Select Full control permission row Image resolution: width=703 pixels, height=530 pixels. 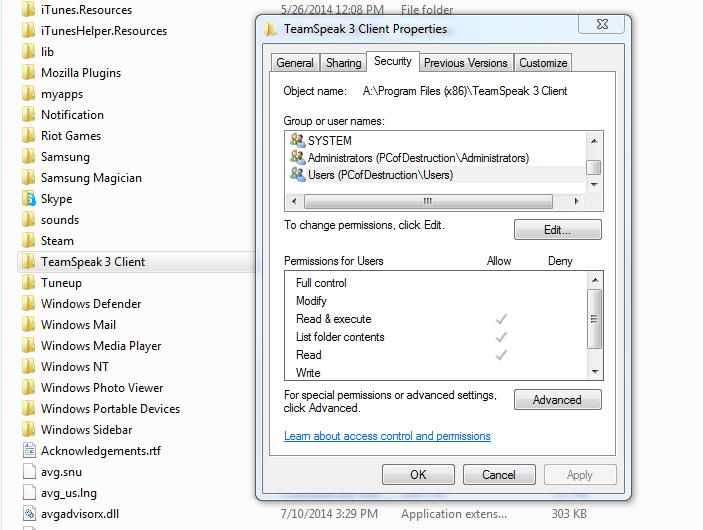tap(436, 283)
